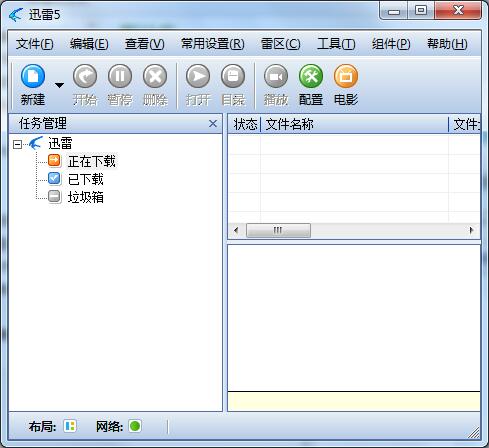Screen dimensions: 489x448
Task: Click the horizontal scrollbar thumb in file list
Action: pyautogui.click(x=278, y=230)
